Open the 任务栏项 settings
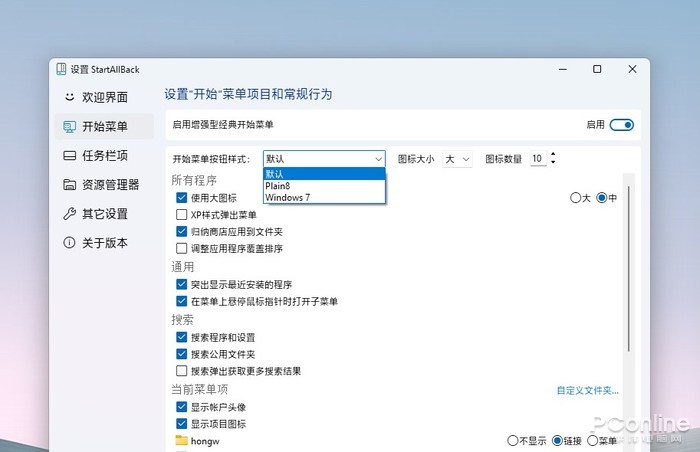Screen dimensions: 700x452 pos(104,155)
